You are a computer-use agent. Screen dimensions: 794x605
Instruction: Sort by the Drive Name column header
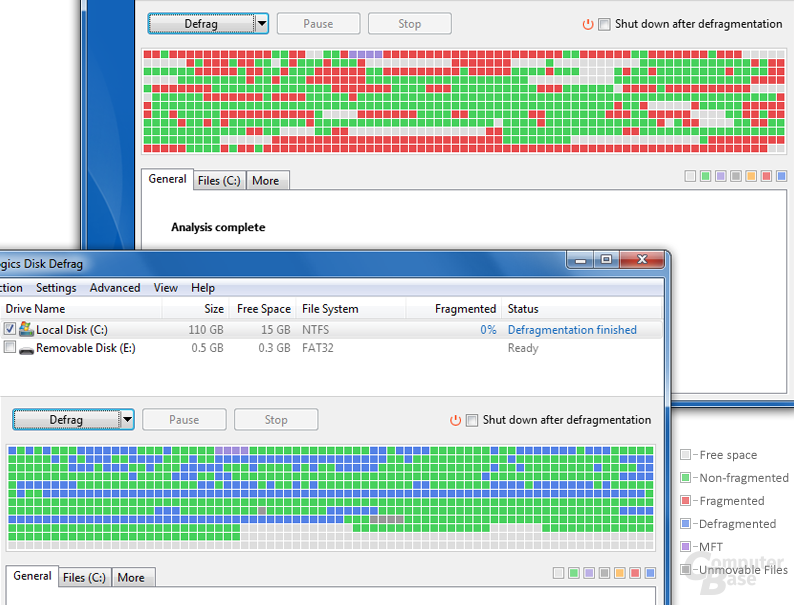81,309
